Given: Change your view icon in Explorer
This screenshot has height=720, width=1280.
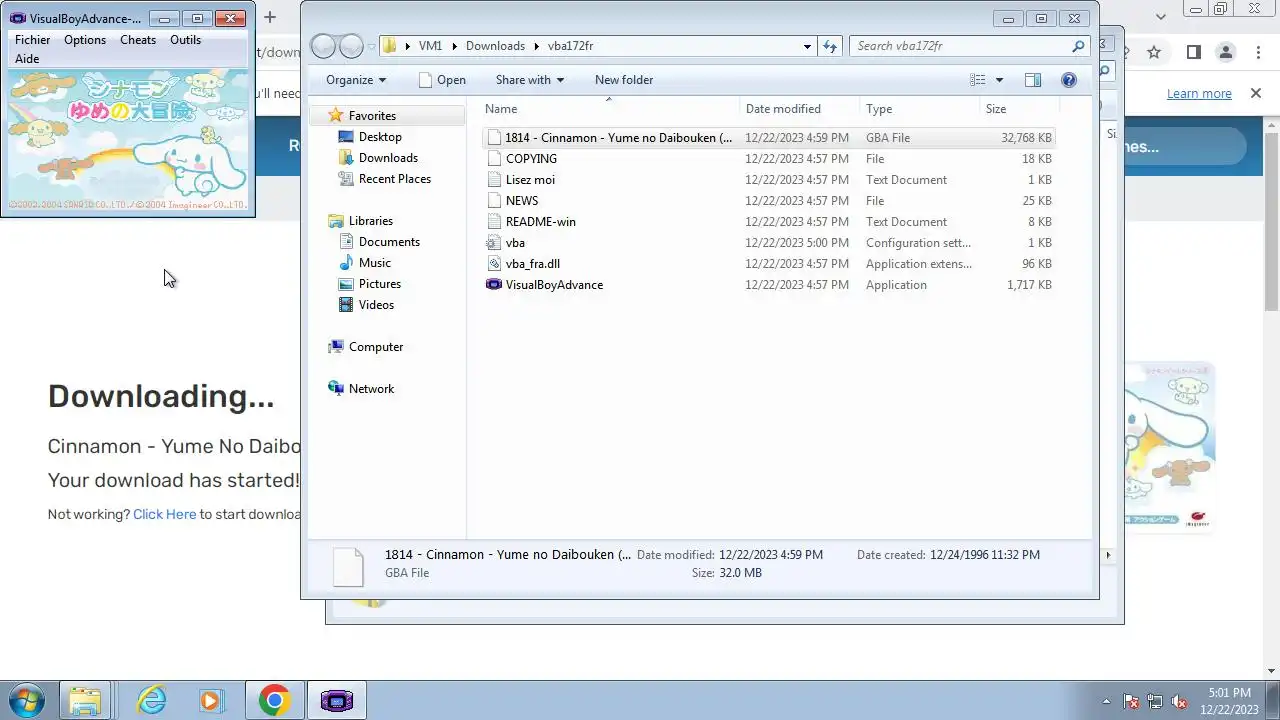Looking at the screenshot, I should point(978,80).
